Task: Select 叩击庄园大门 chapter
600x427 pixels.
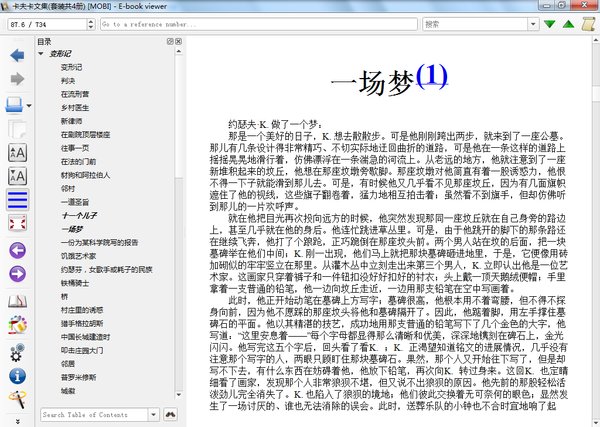Action: tap(82, 350)
